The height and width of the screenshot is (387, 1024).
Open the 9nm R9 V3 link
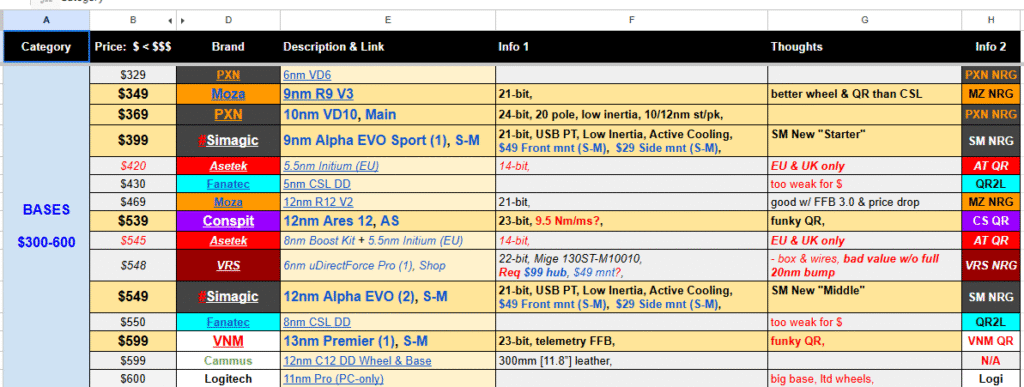point(318,94)
